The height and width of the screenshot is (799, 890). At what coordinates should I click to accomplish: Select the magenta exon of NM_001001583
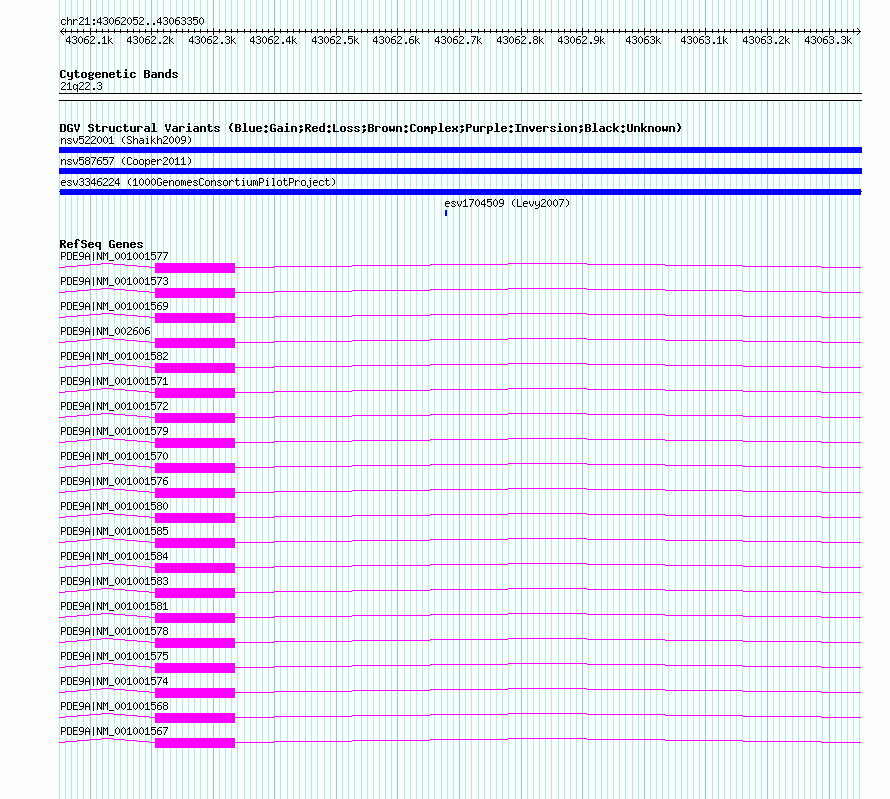pos(195,592)
